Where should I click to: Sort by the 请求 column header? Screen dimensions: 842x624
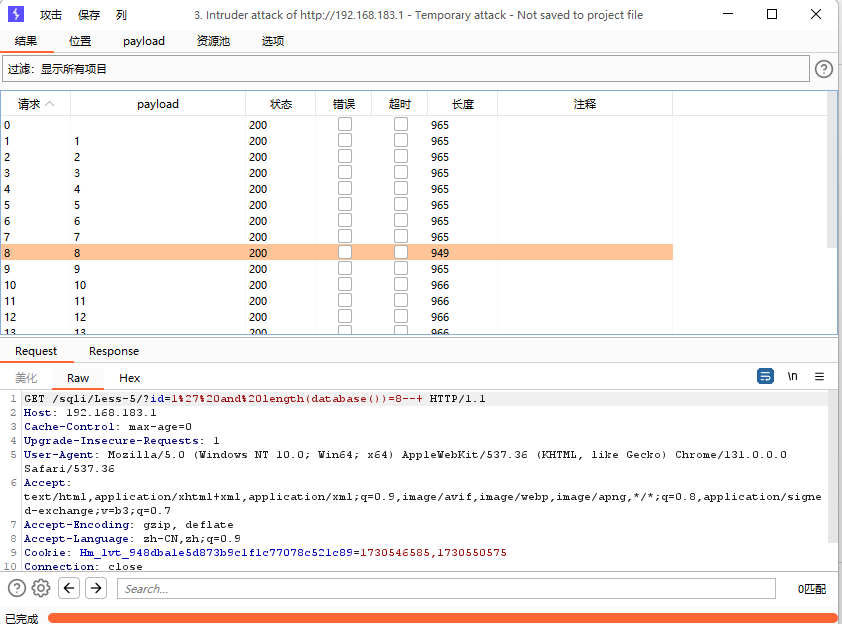(35, 104)
